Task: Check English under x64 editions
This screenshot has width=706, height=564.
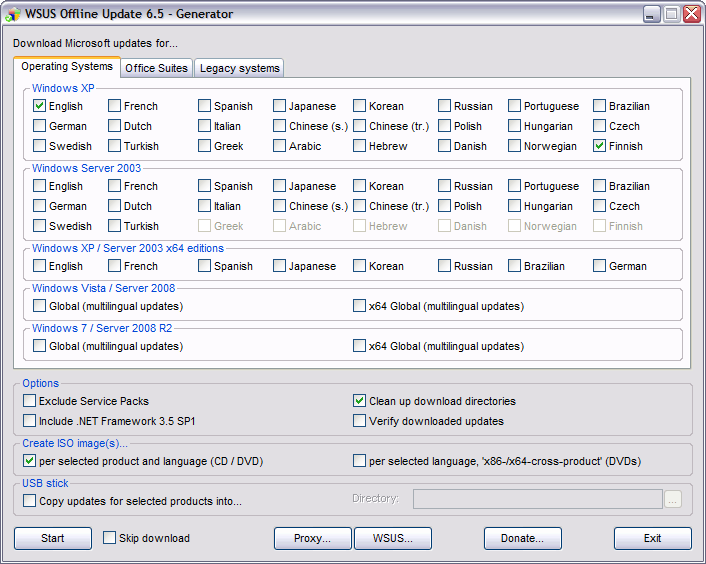Action: pyautogui.click(x=39, y=266)
